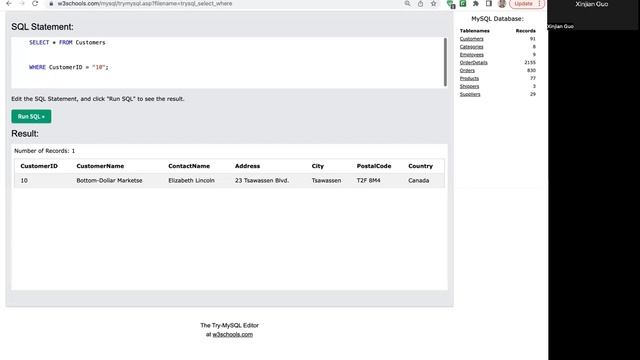Click the Xinjian Guo video participant tile
640x360 pixels.
pos(593,15)
